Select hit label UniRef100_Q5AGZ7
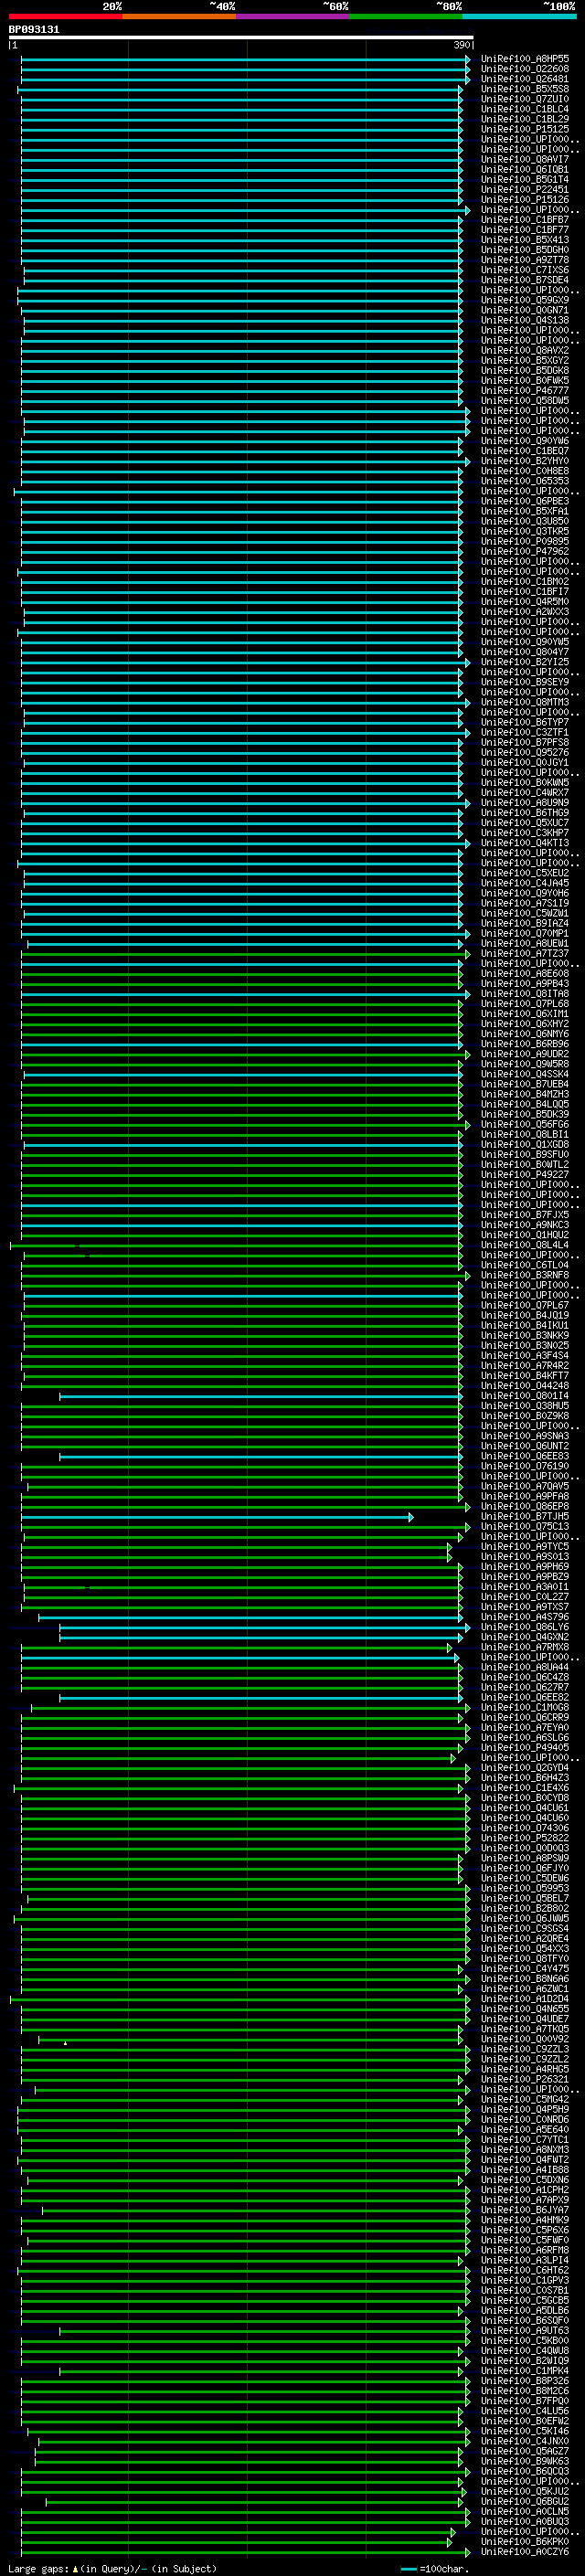585x2576 pixels. click(x=525, y=2451)
